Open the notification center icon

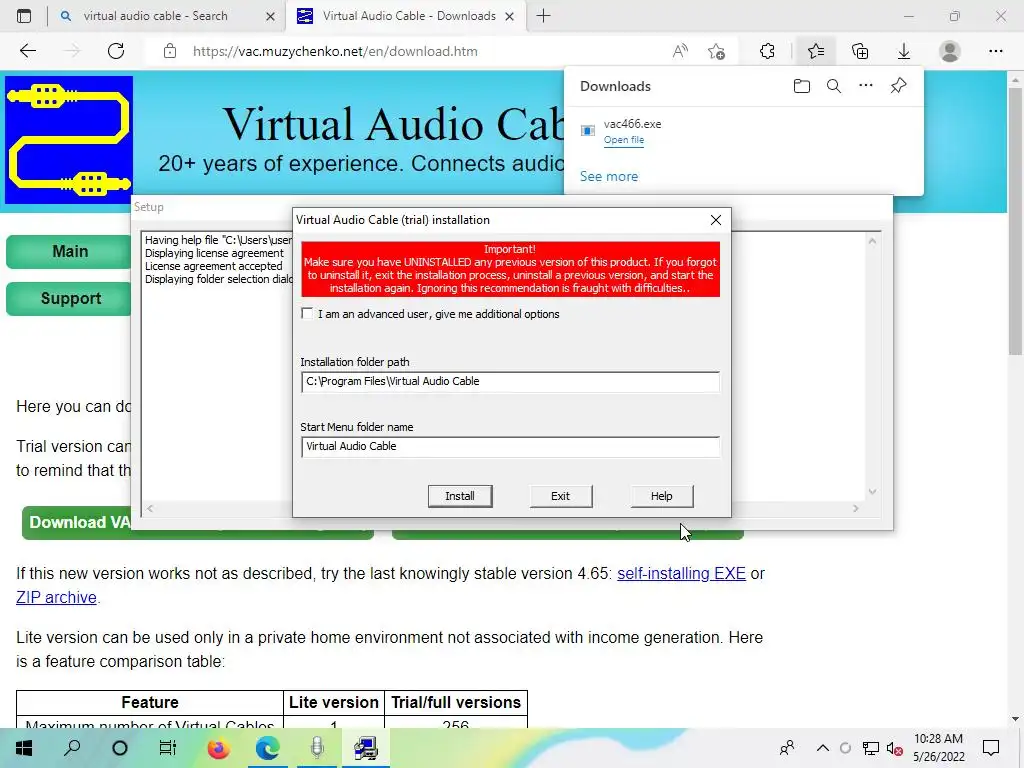click(991, 748)
